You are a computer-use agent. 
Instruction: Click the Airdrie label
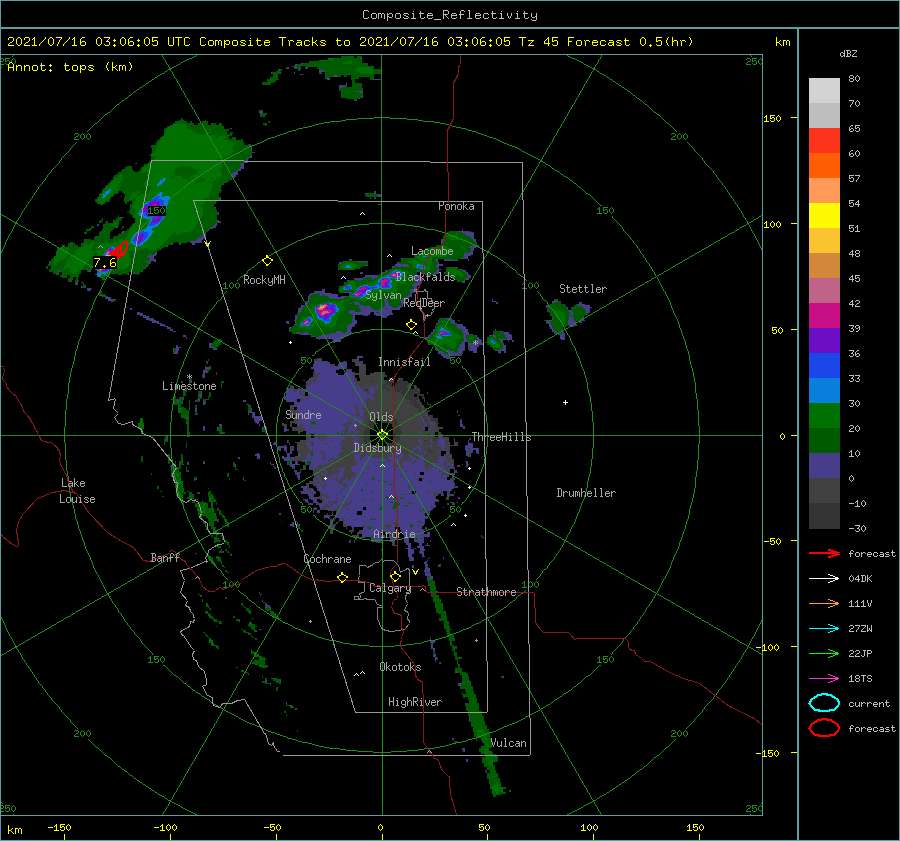394,534
